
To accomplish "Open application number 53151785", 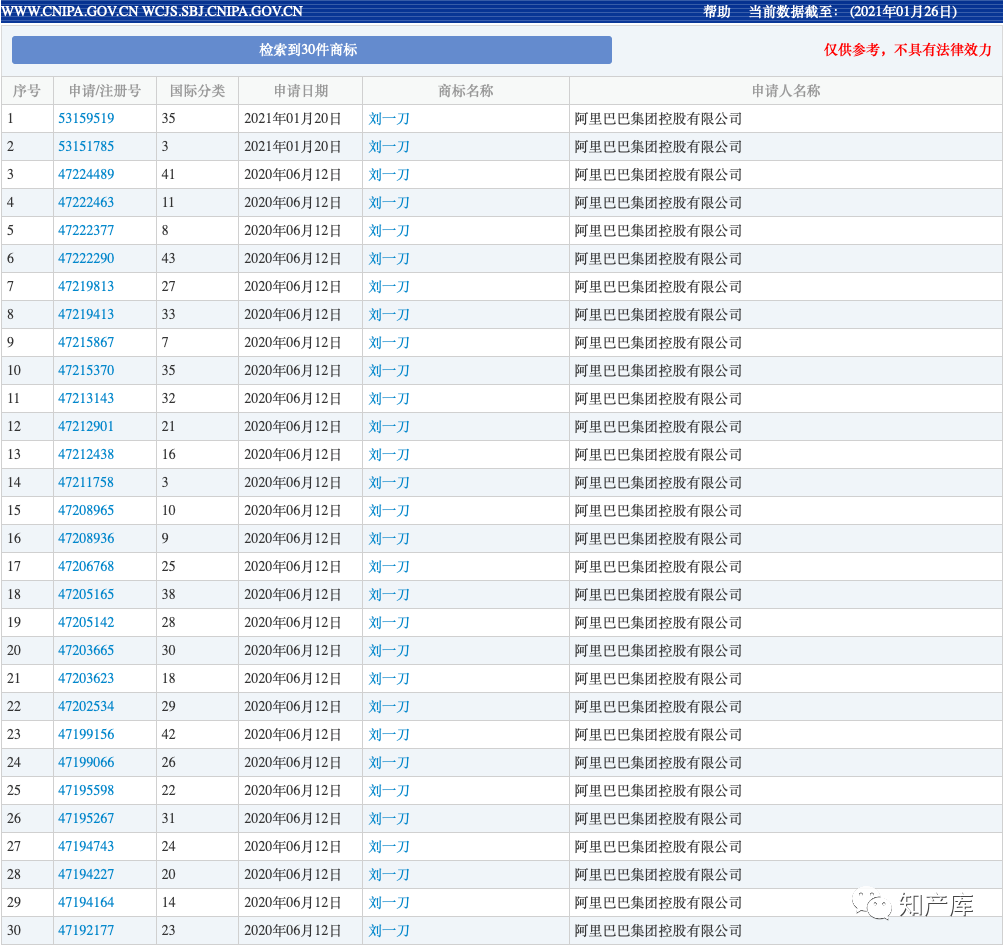I will pyautogui.click(x=86, y=146).
